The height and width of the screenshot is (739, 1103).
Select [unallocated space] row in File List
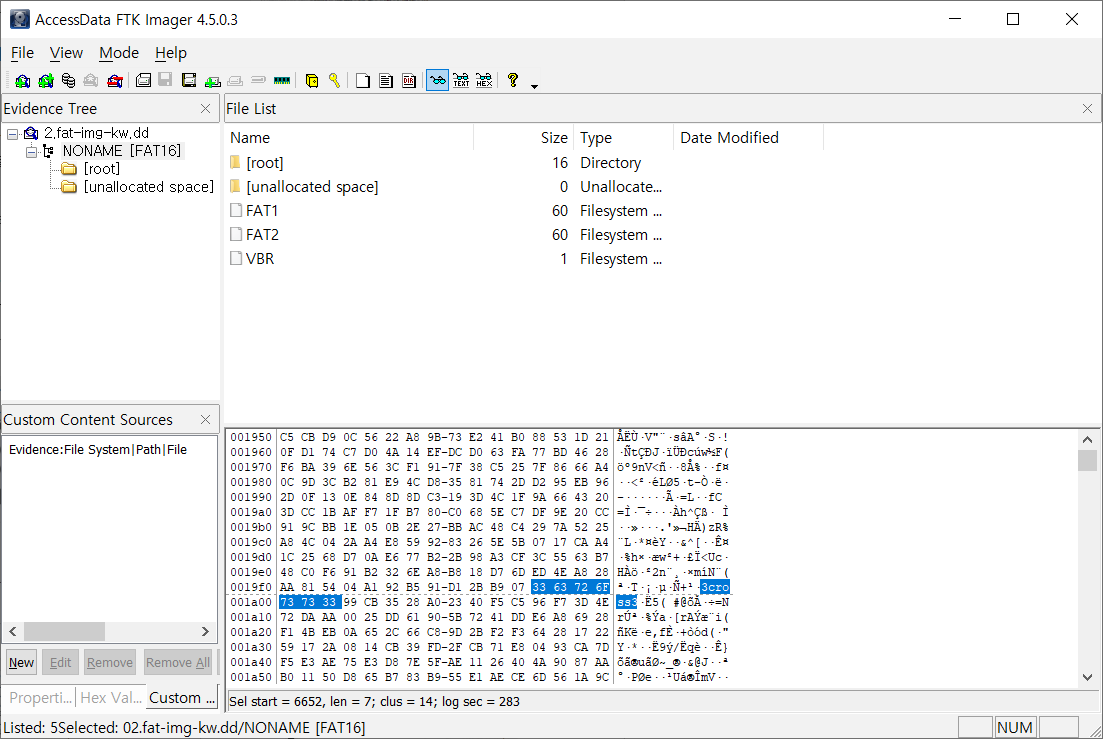(445, 187)
